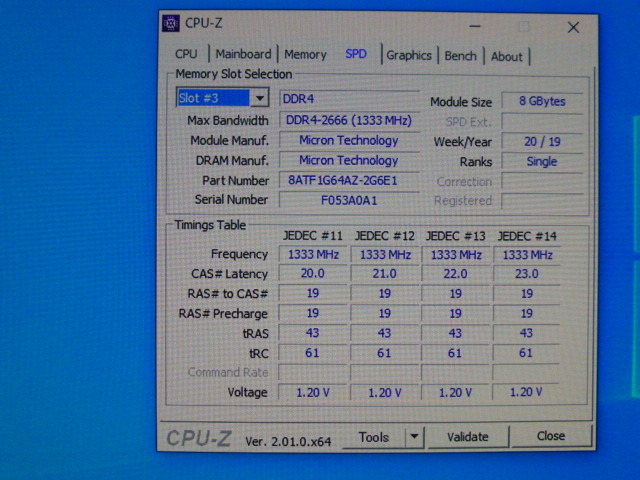This screenshot has height=480, width=640.
Task: Click JEDEC #12 empty Command Rate field
Action: coord(384,372)
